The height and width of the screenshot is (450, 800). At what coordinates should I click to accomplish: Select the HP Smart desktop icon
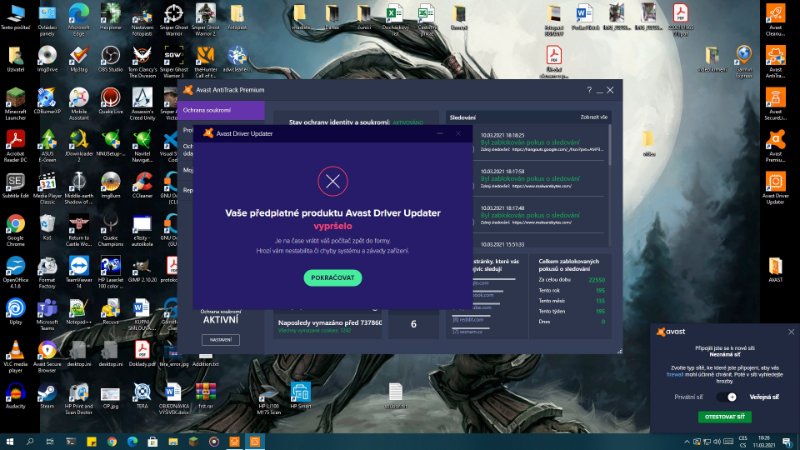pos(300,396)
